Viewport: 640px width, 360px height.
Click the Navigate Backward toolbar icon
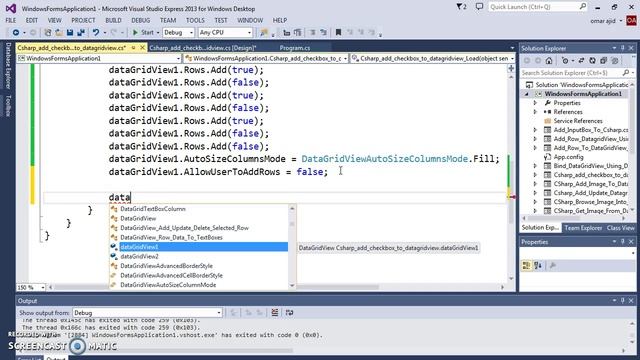click(x=16, y=32)
